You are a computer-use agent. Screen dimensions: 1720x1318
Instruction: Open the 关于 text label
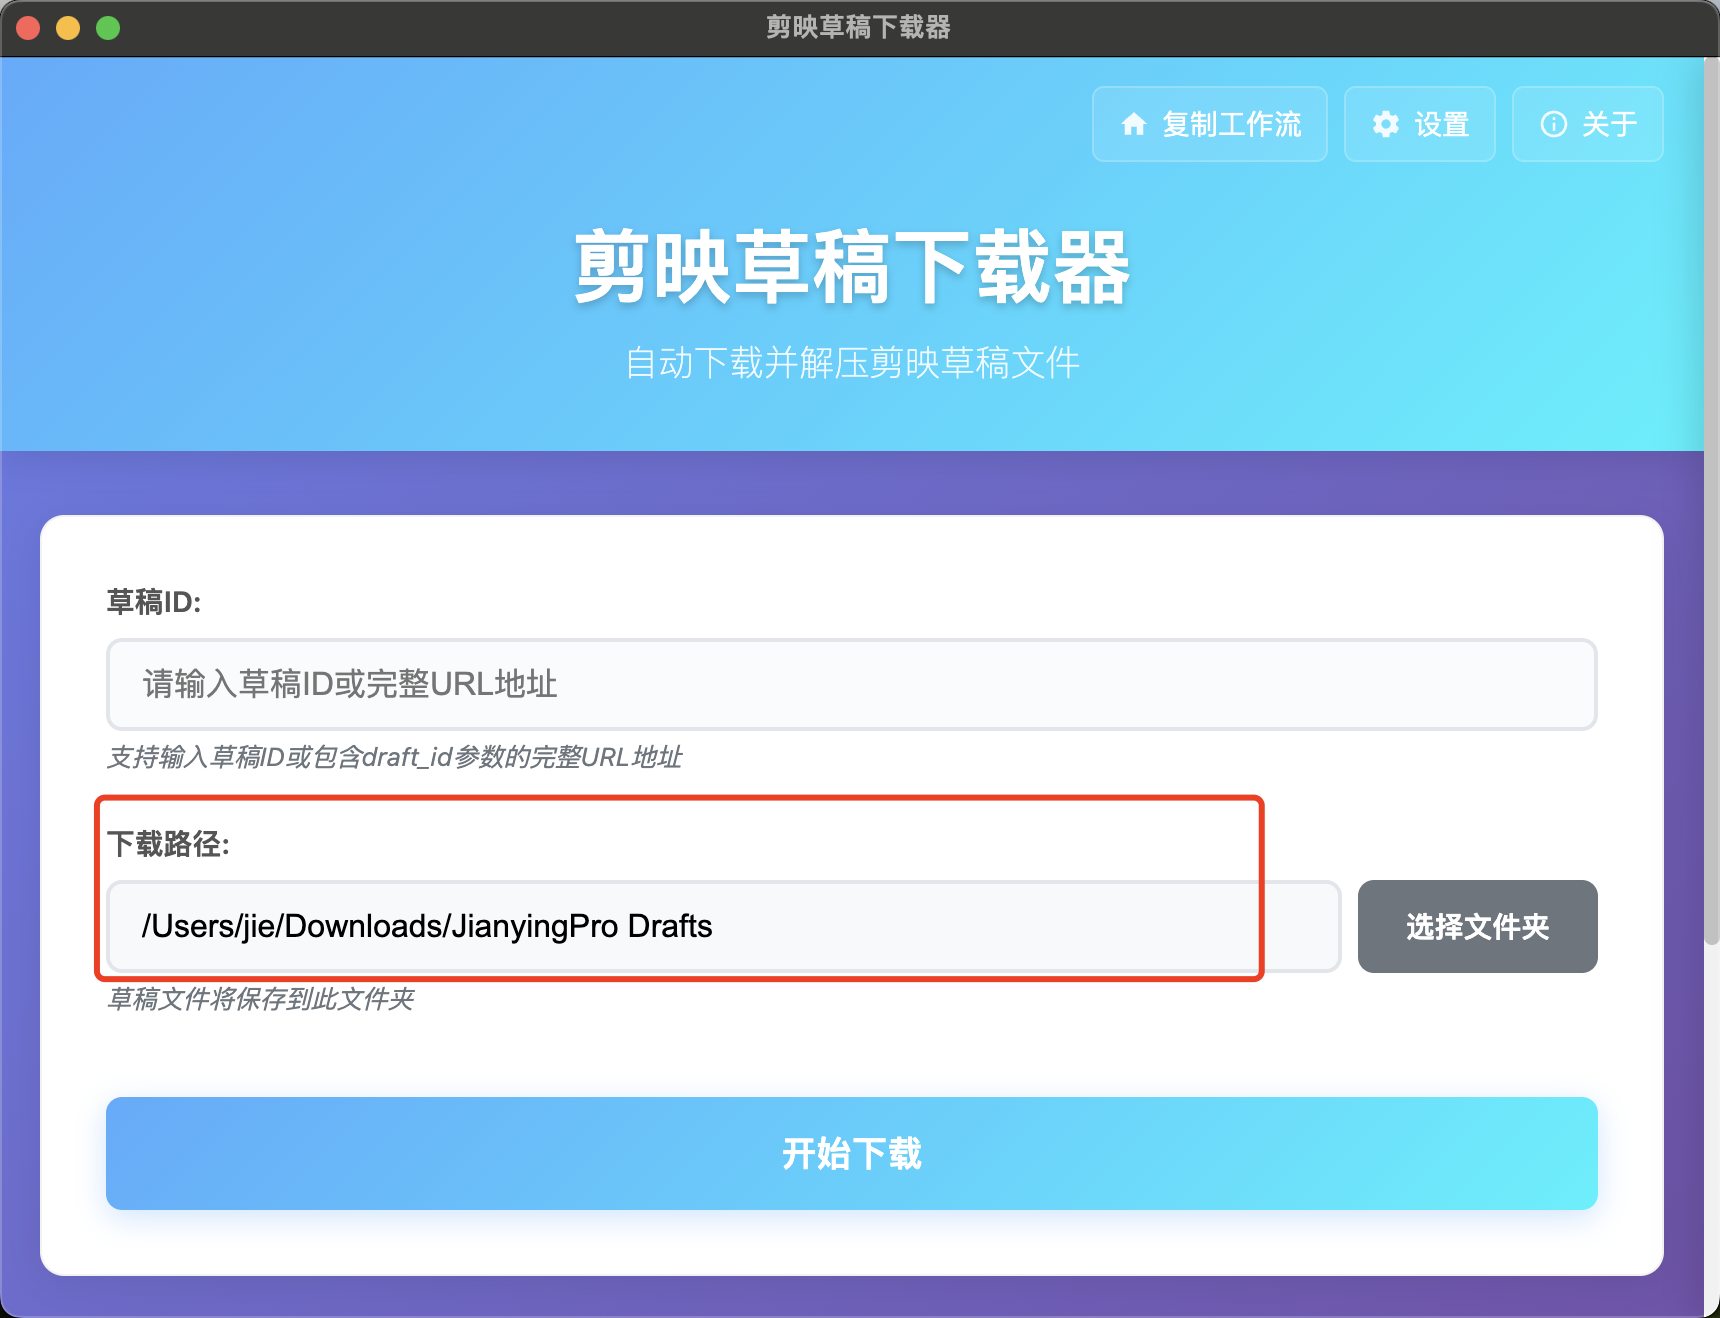pos(1609,124)
